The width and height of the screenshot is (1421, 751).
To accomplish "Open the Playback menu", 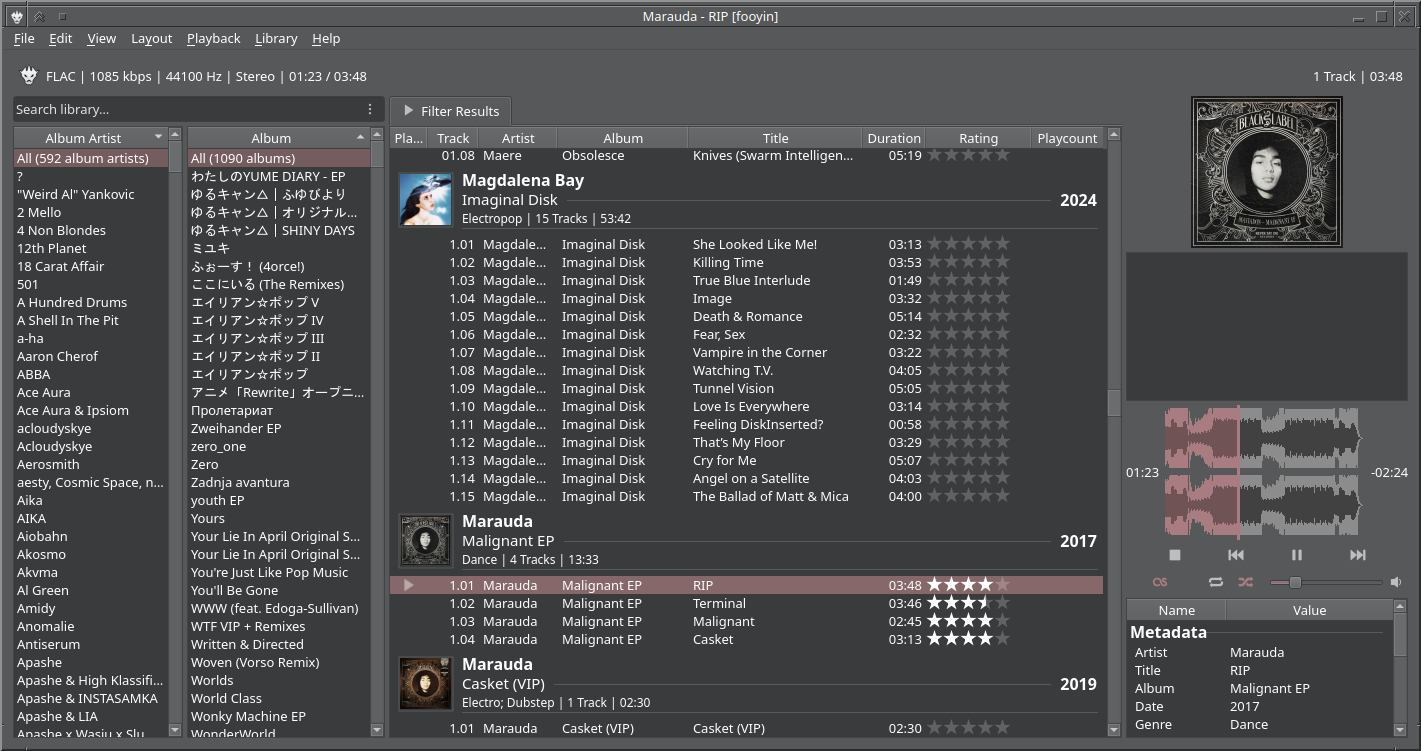I will (x=214, y=38).
